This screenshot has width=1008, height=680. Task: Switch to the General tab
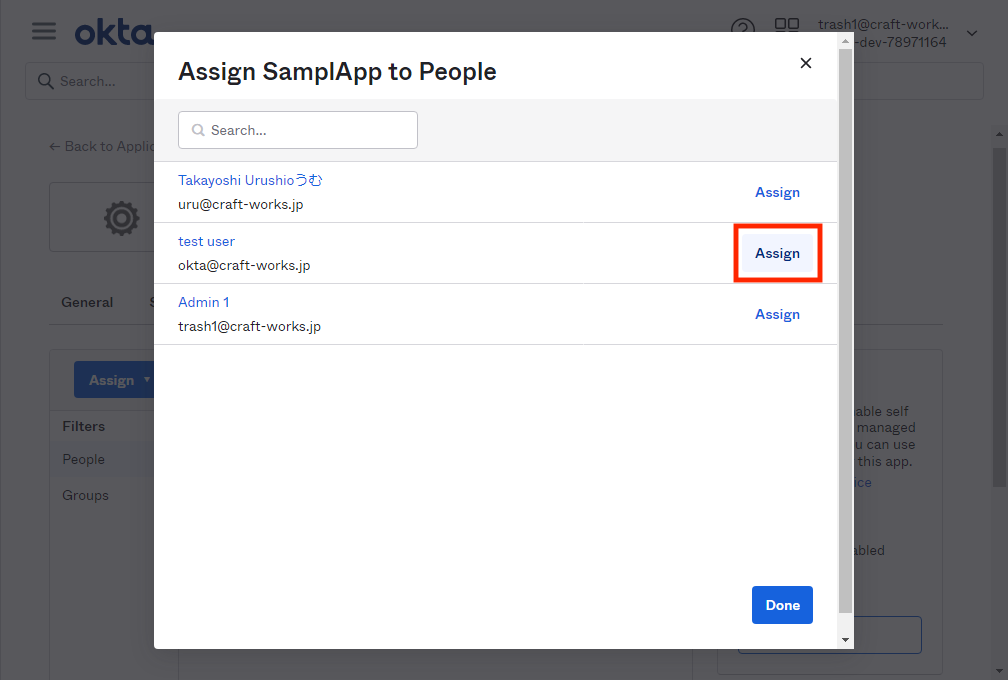point(87,302)
